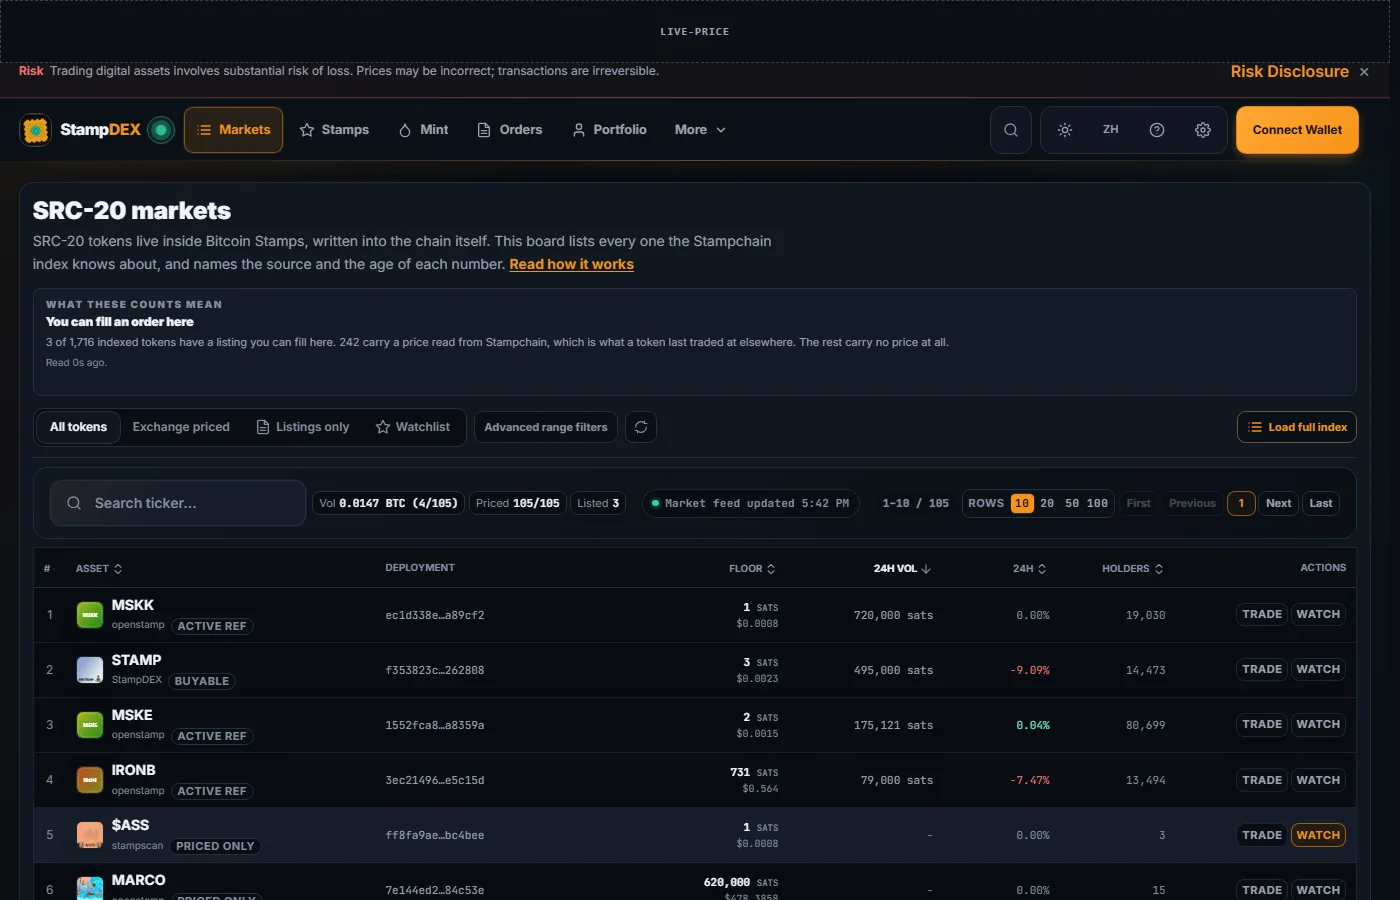Screen dimensions: 1400x900
Task: Sort by the Holders column
Action: tap(1133, 568)
